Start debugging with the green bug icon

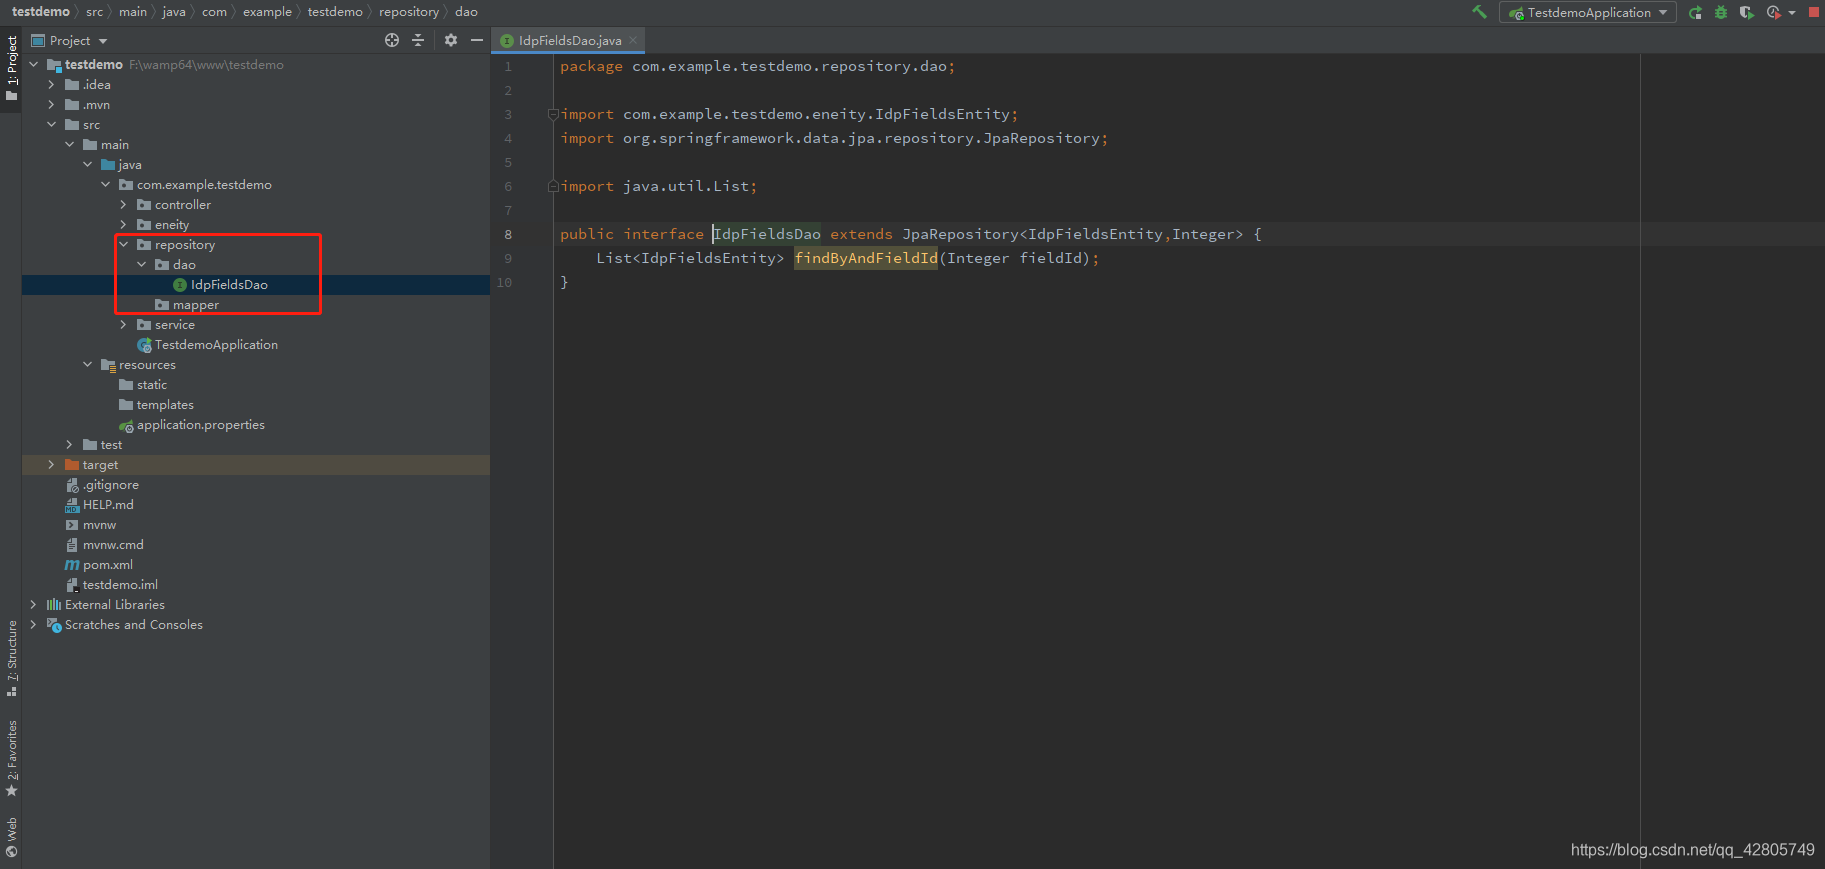point(1721,12)
